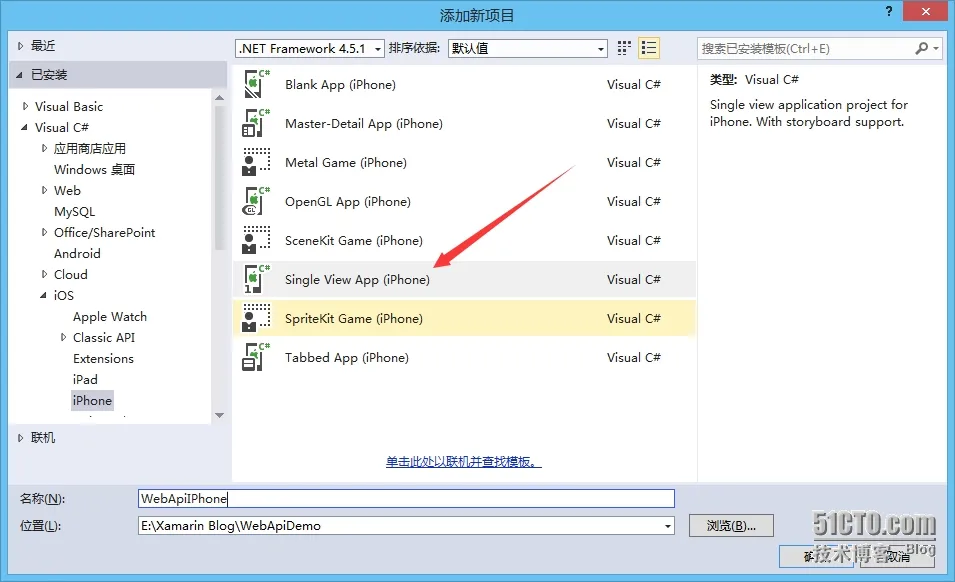Select SpriteKit Game (iPhone) template name
The height and width of the screenshot is (582, 955).
click(353, 318)
